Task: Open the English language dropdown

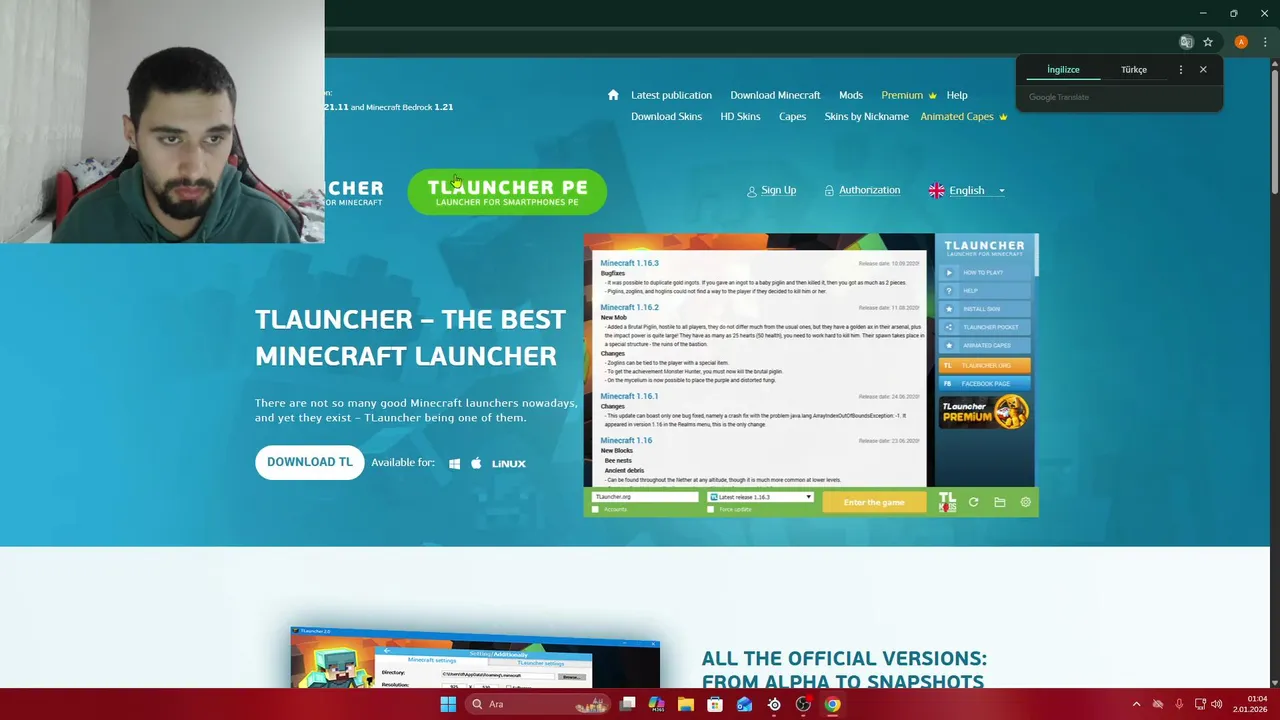Action: point(967,190)
